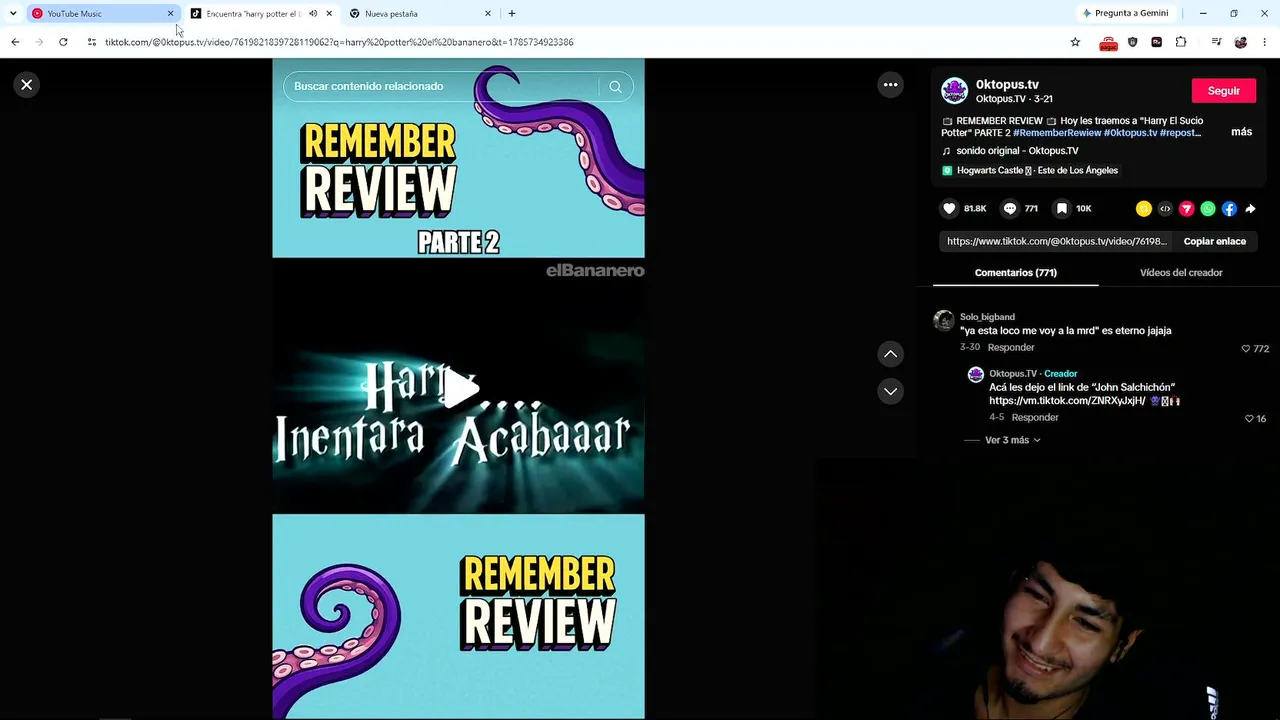1280x720 pixels.
Task: Reply to Solo_bigband's comment
Action: pyautogui.click(x=1011, y=348)
